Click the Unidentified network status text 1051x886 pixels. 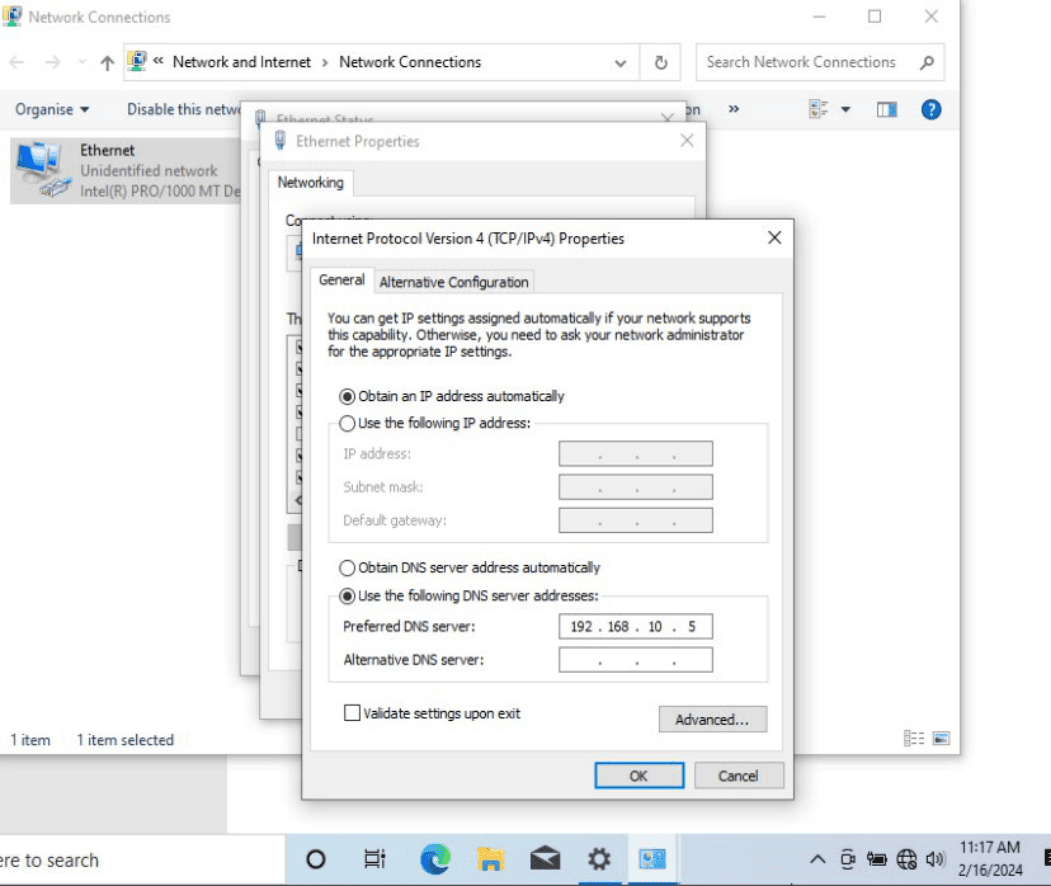tap(149, 171)
